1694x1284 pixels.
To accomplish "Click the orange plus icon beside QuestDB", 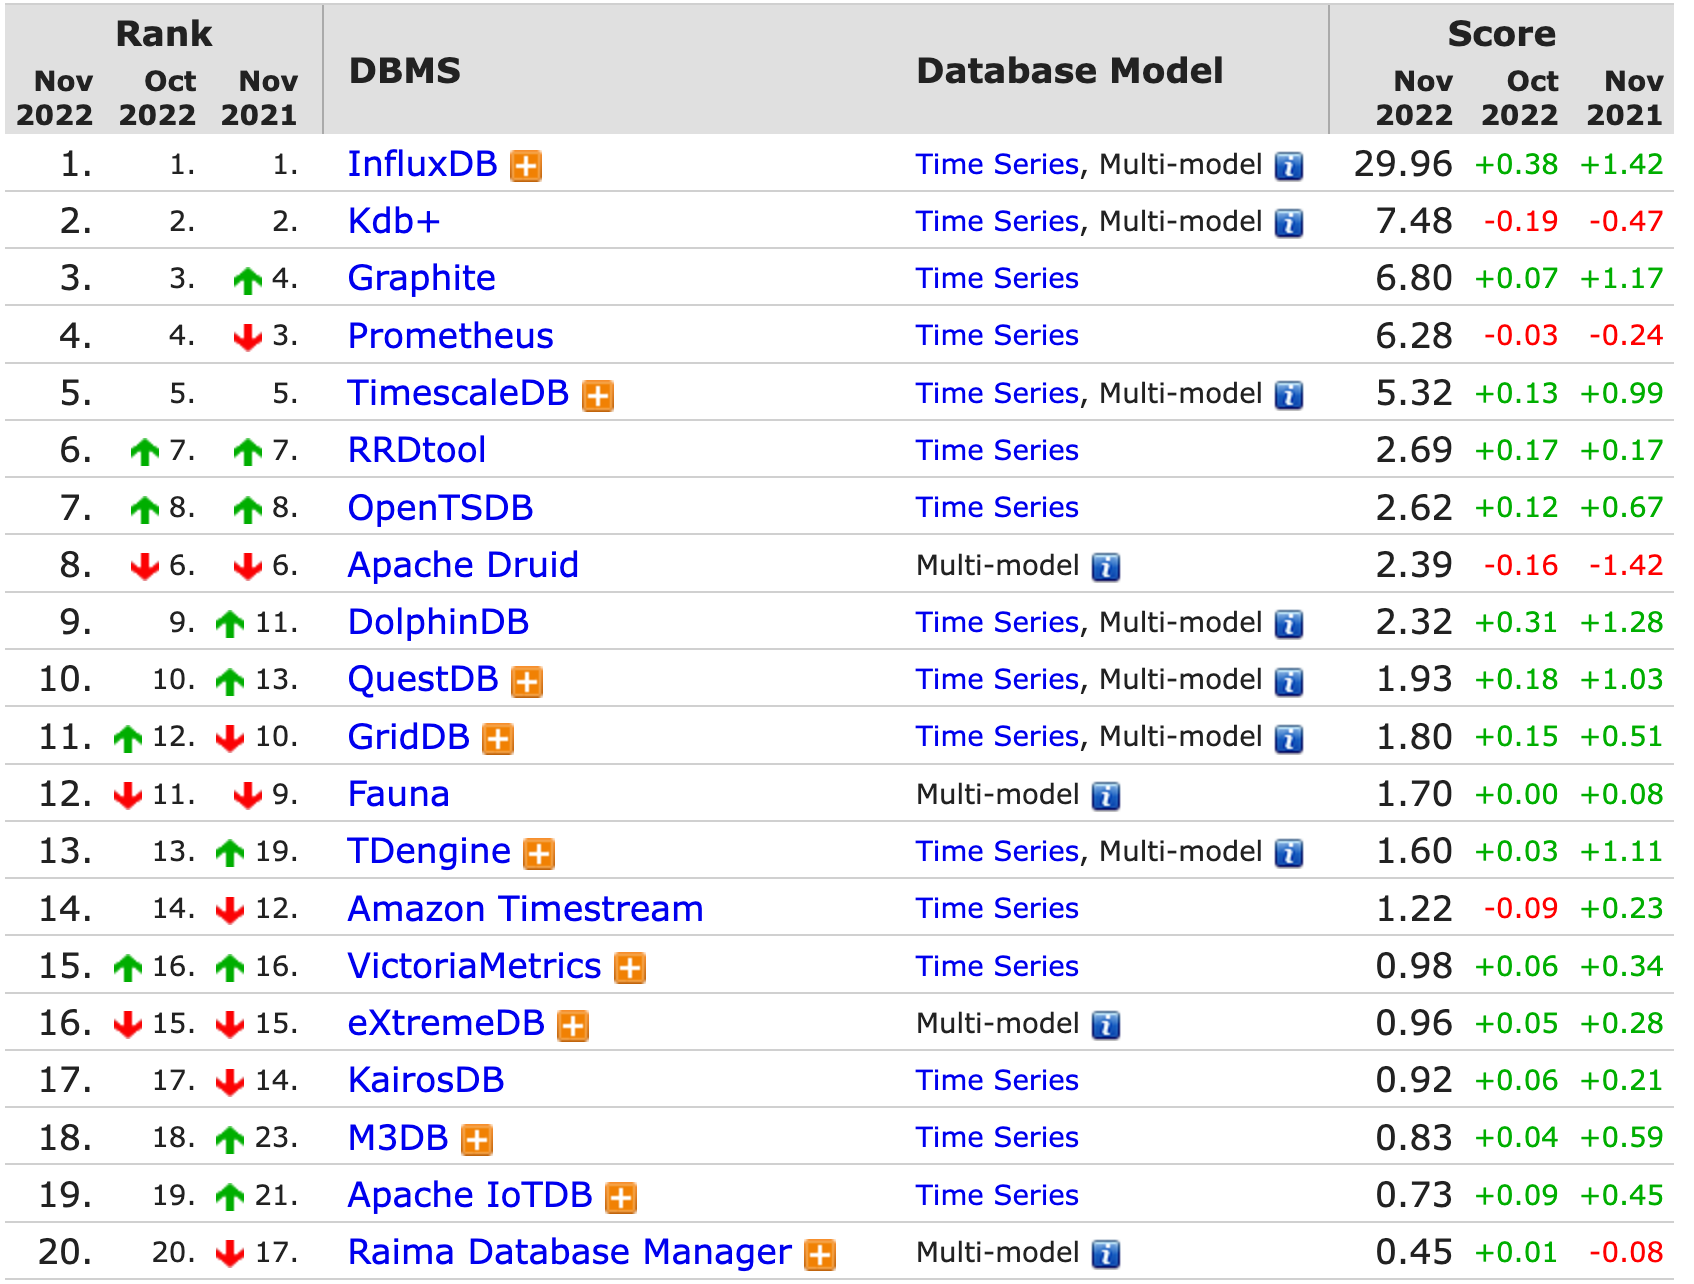I will [x=527, y=682].
